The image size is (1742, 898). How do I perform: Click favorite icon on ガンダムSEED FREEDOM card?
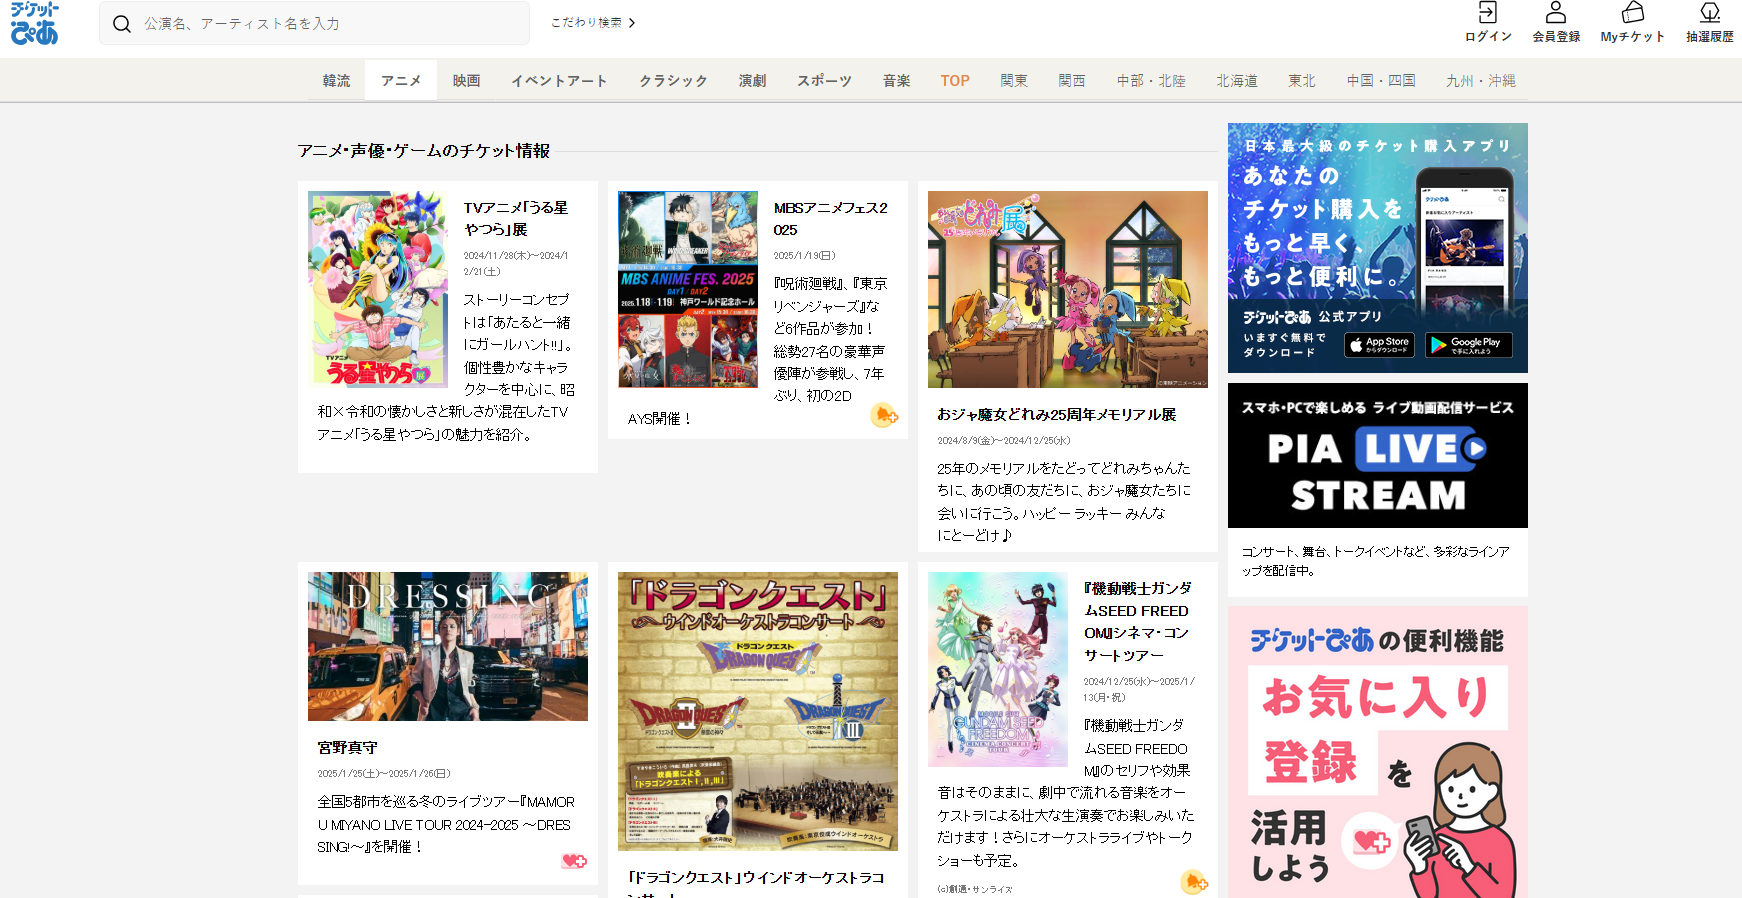pos(1194,881)
